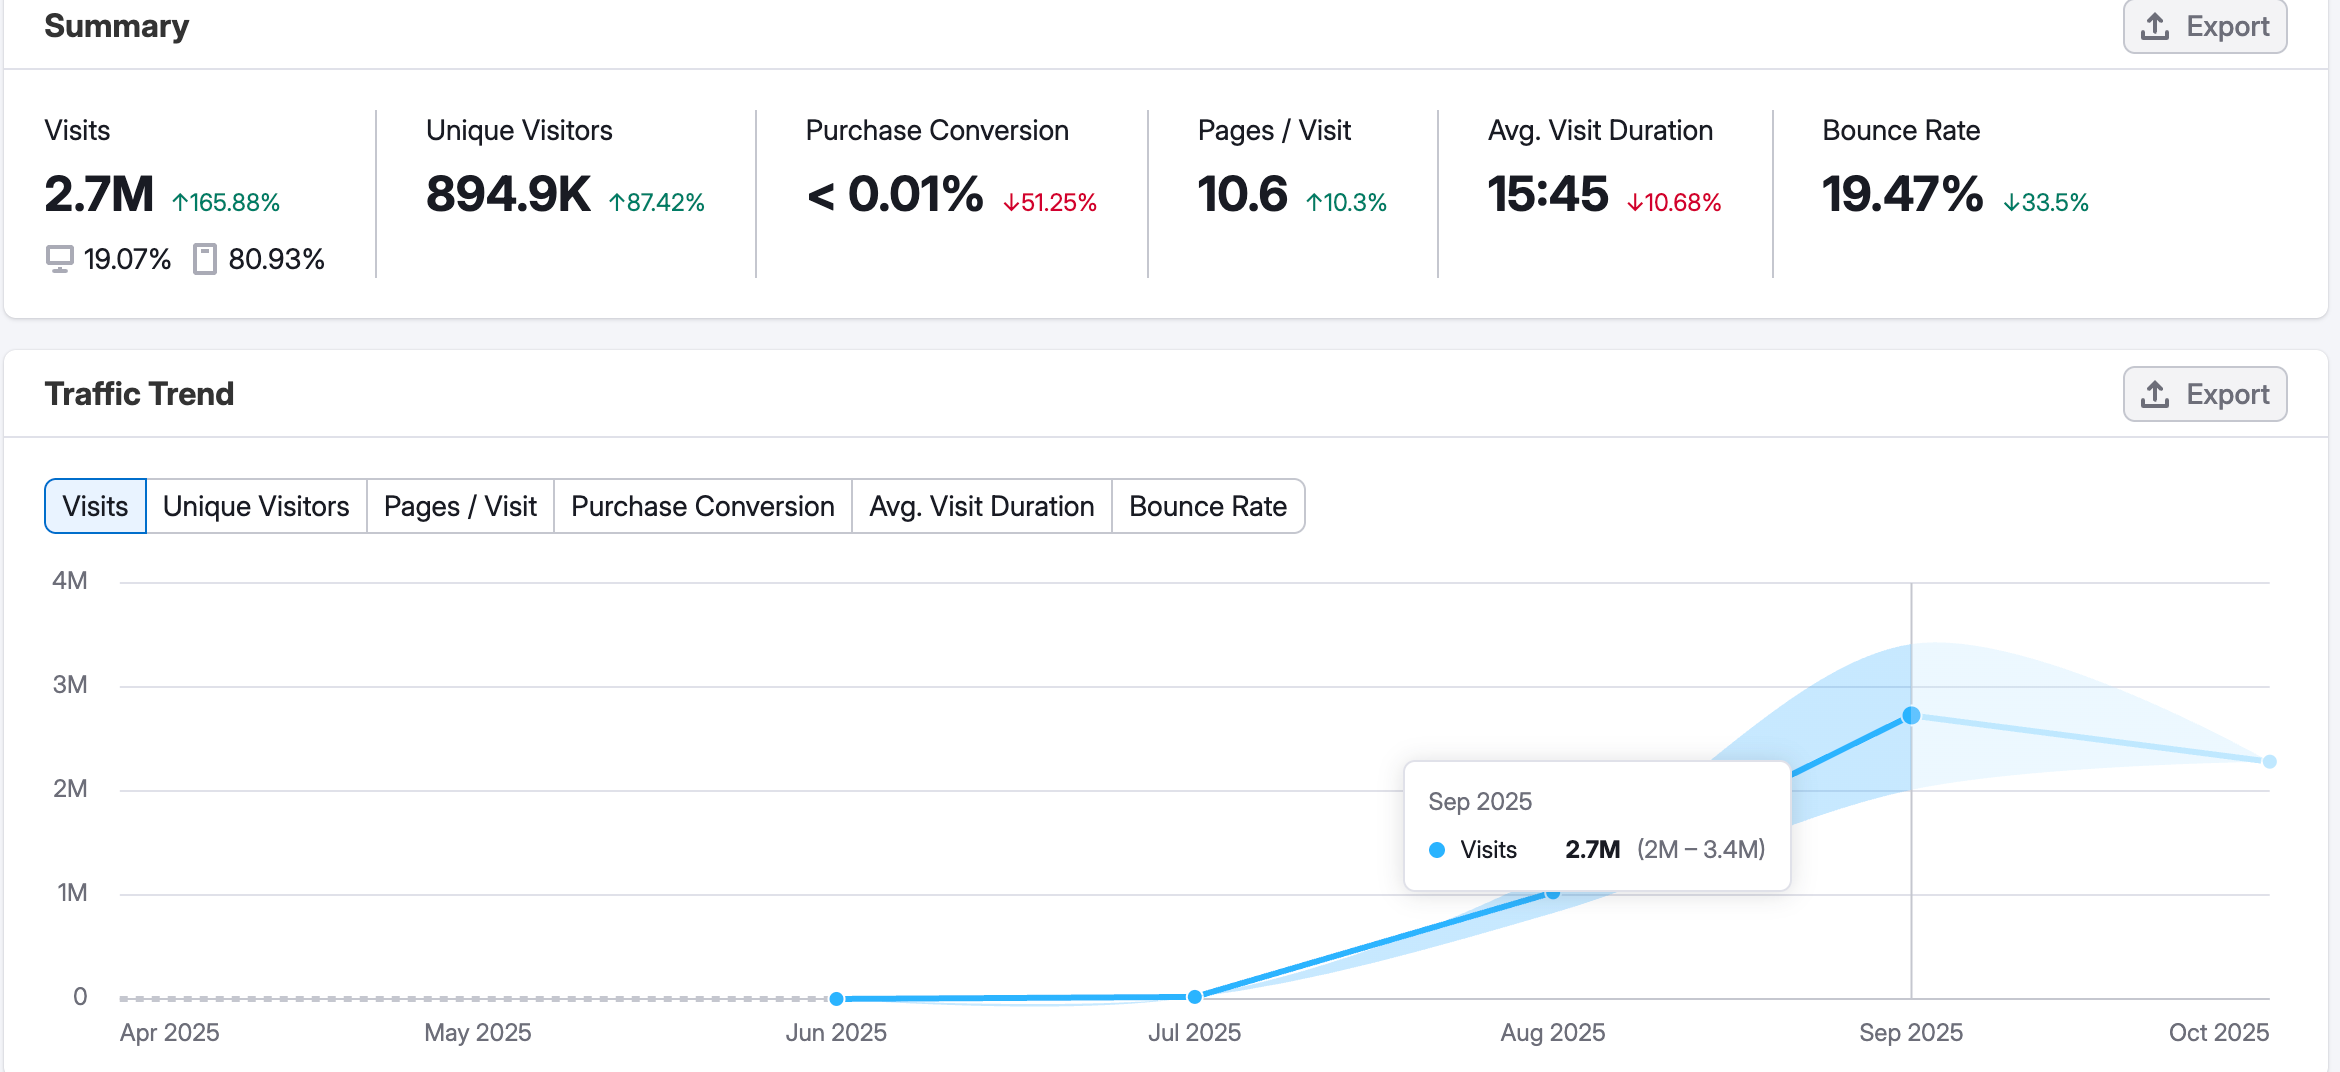
Task: View the Bounce Rate trend tab
Action: coord(1207,506)
